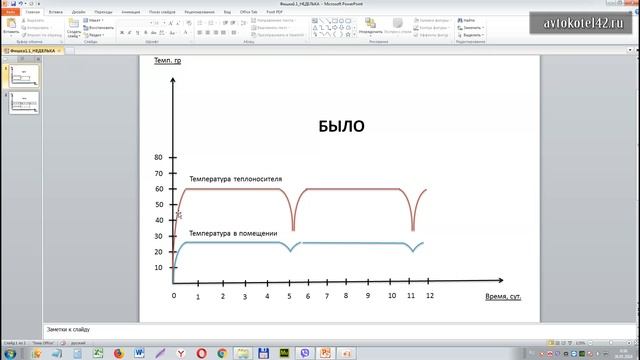Expand the shapes gallery more arrow
This screenshot has height=360, width=640.
[355, 35]
